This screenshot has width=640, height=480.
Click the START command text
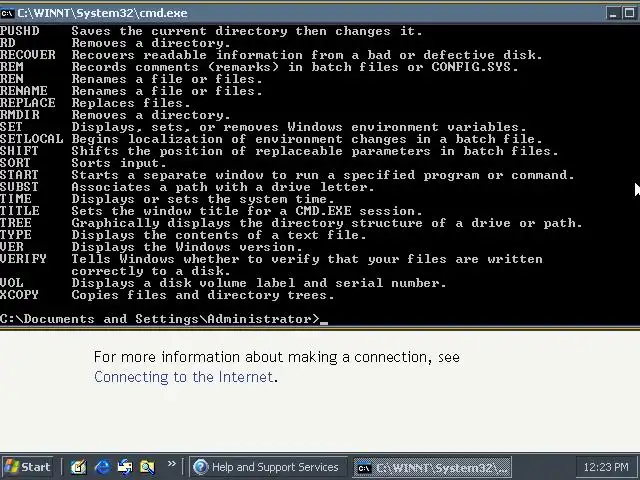(x=19, y=175)
